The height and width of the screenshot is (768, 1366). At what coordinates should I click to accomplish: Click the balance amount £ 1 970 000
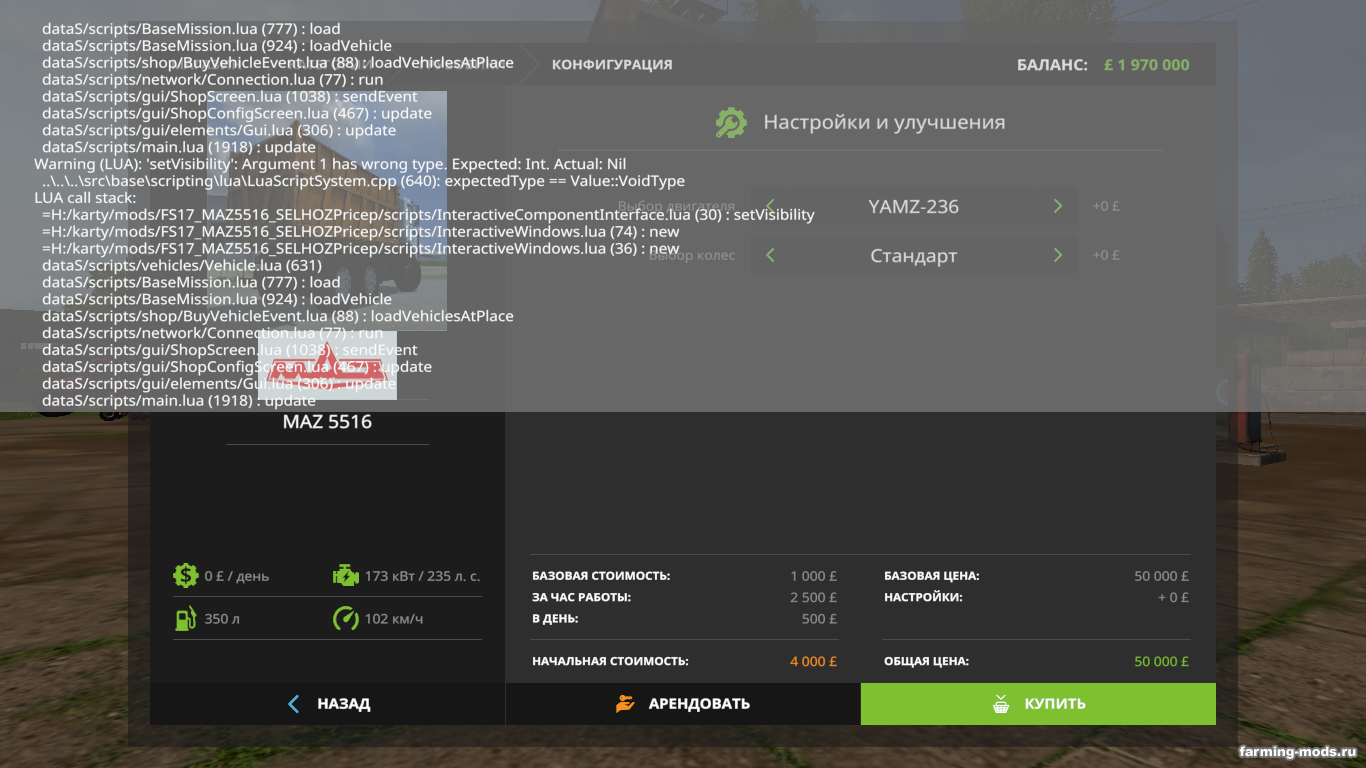[x=1146, y=65]
